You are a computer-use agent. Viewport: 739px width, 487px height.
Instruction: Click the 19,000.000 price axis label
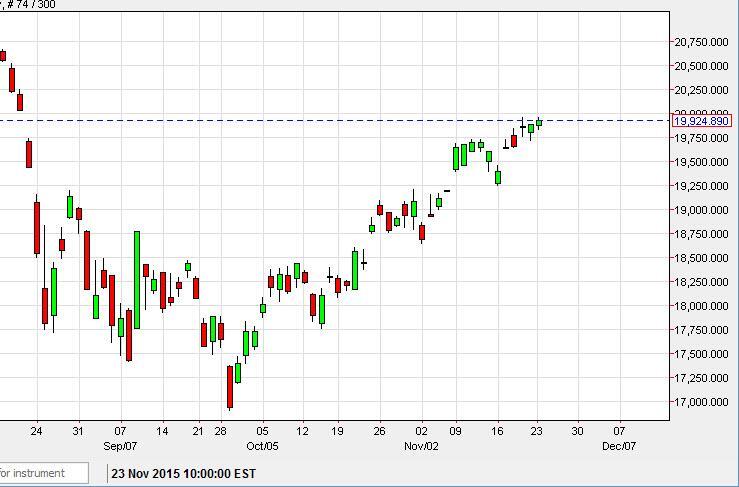700,210
